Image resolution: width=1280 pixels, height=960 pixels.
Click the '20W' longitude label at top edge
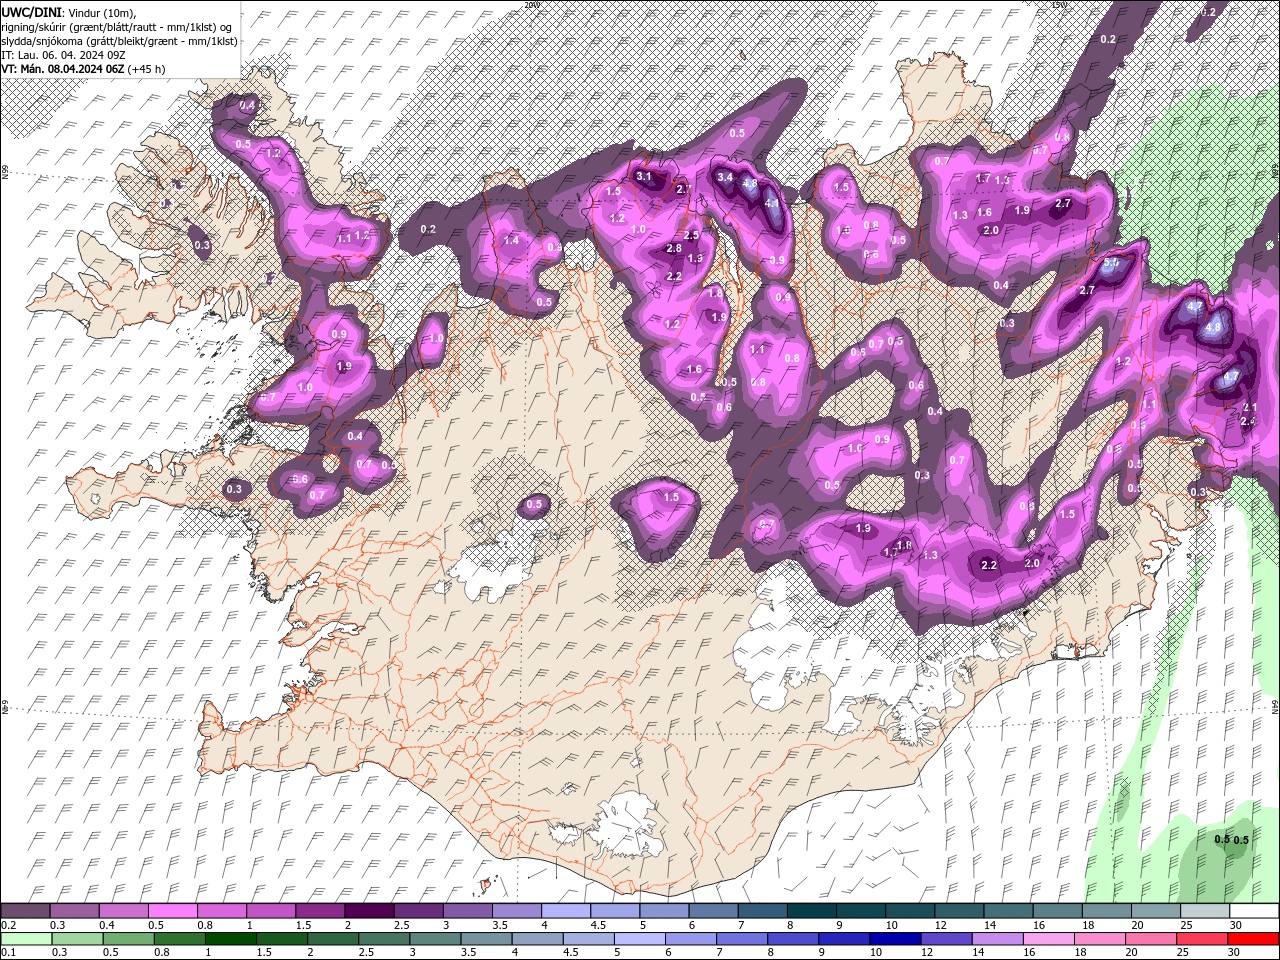(x=531, y=5)
